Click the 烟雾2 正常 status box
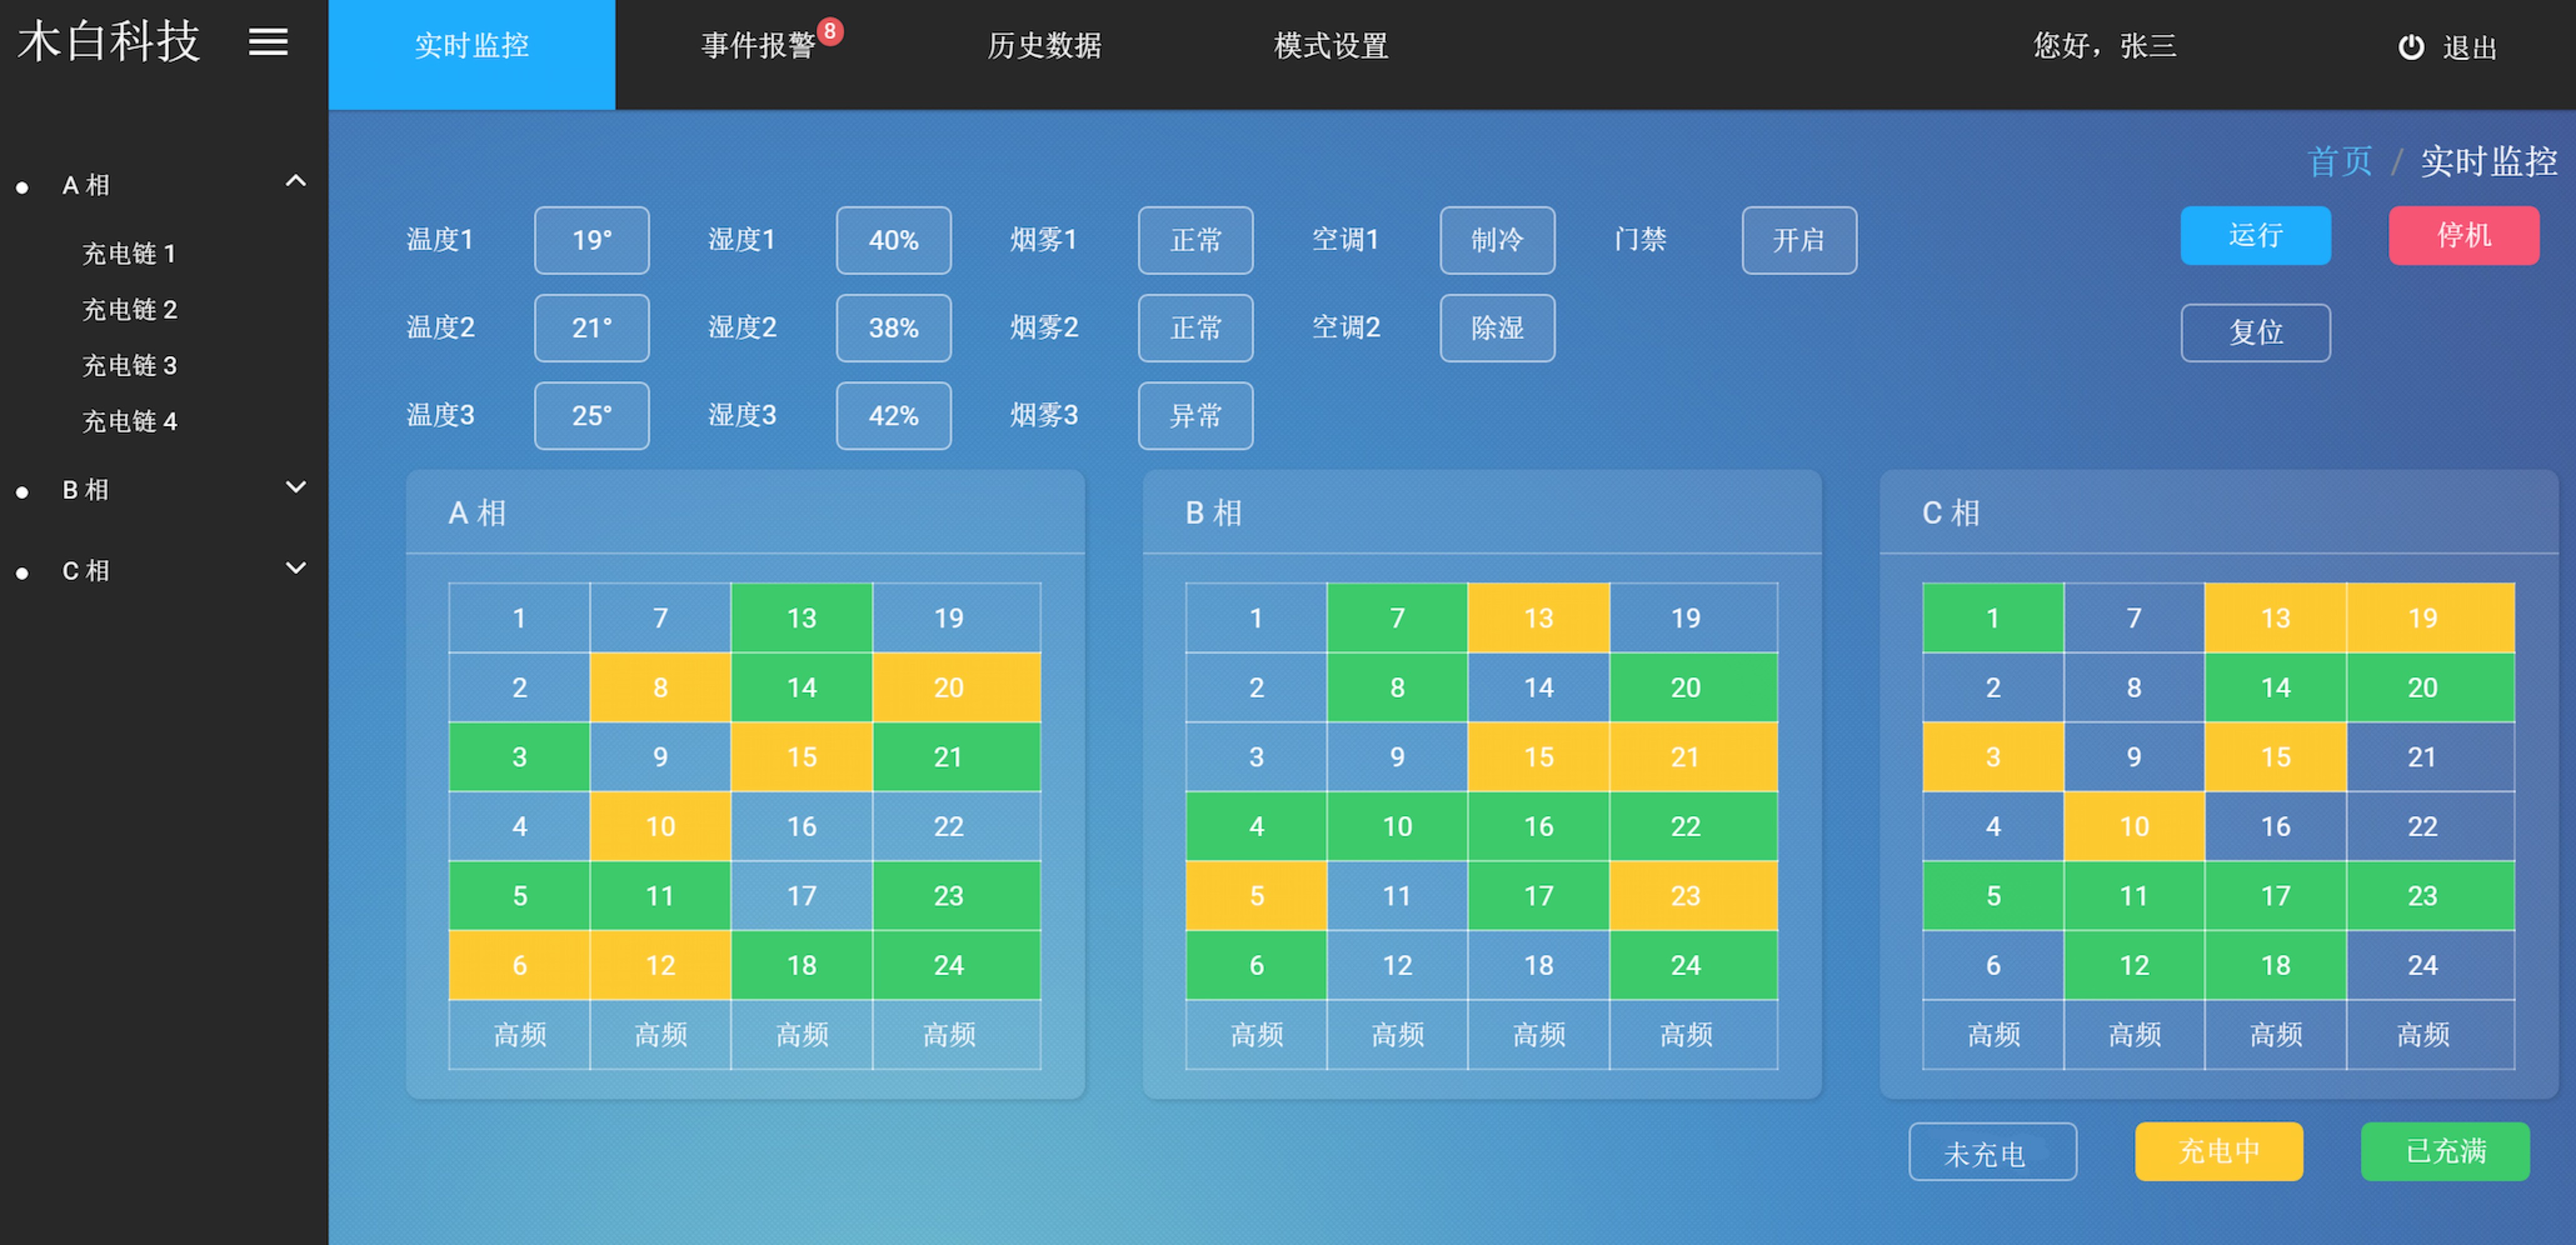The width and height of the screenshot is (2576, 1245). [x=1195, y=329]
